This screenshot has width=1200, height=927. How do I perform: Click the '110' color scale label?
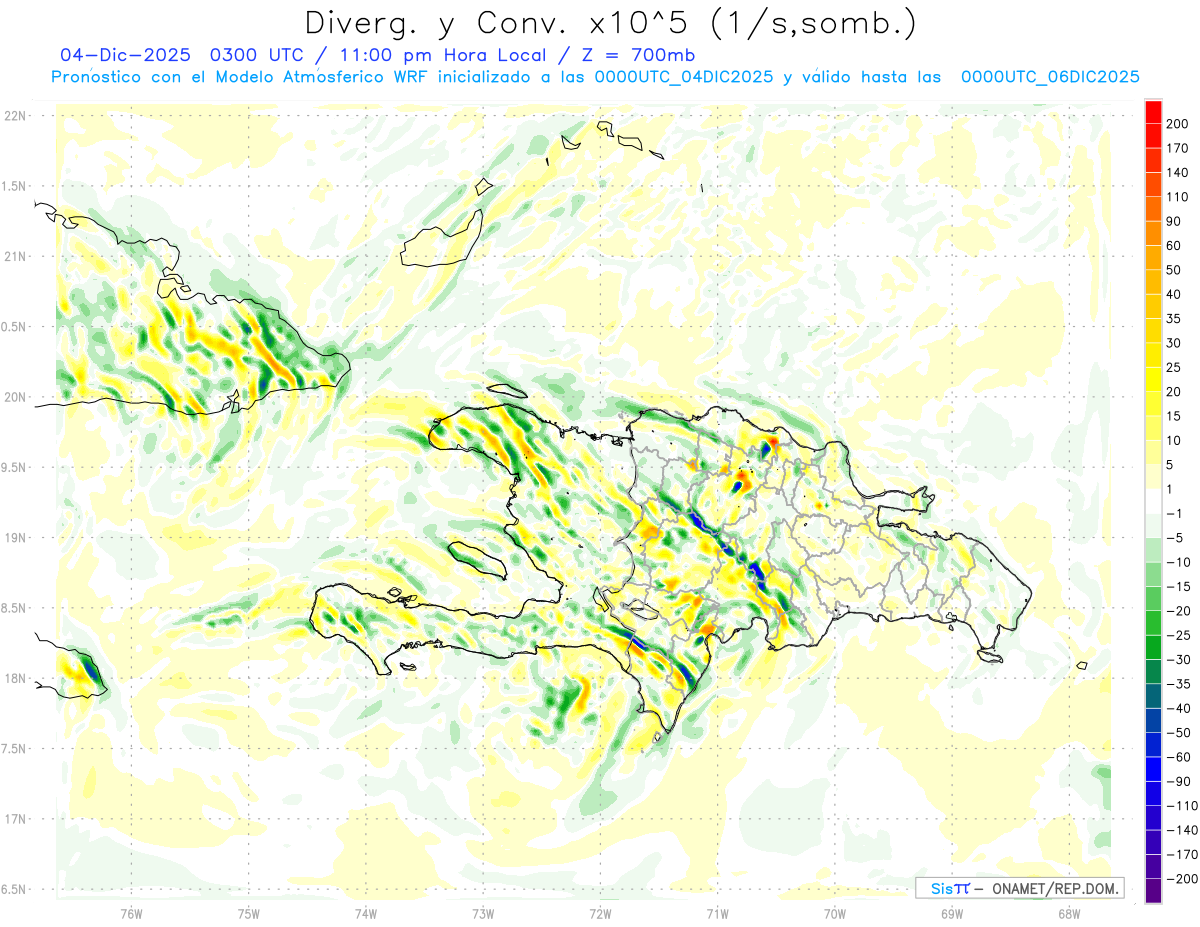[x=1179, y=197]
